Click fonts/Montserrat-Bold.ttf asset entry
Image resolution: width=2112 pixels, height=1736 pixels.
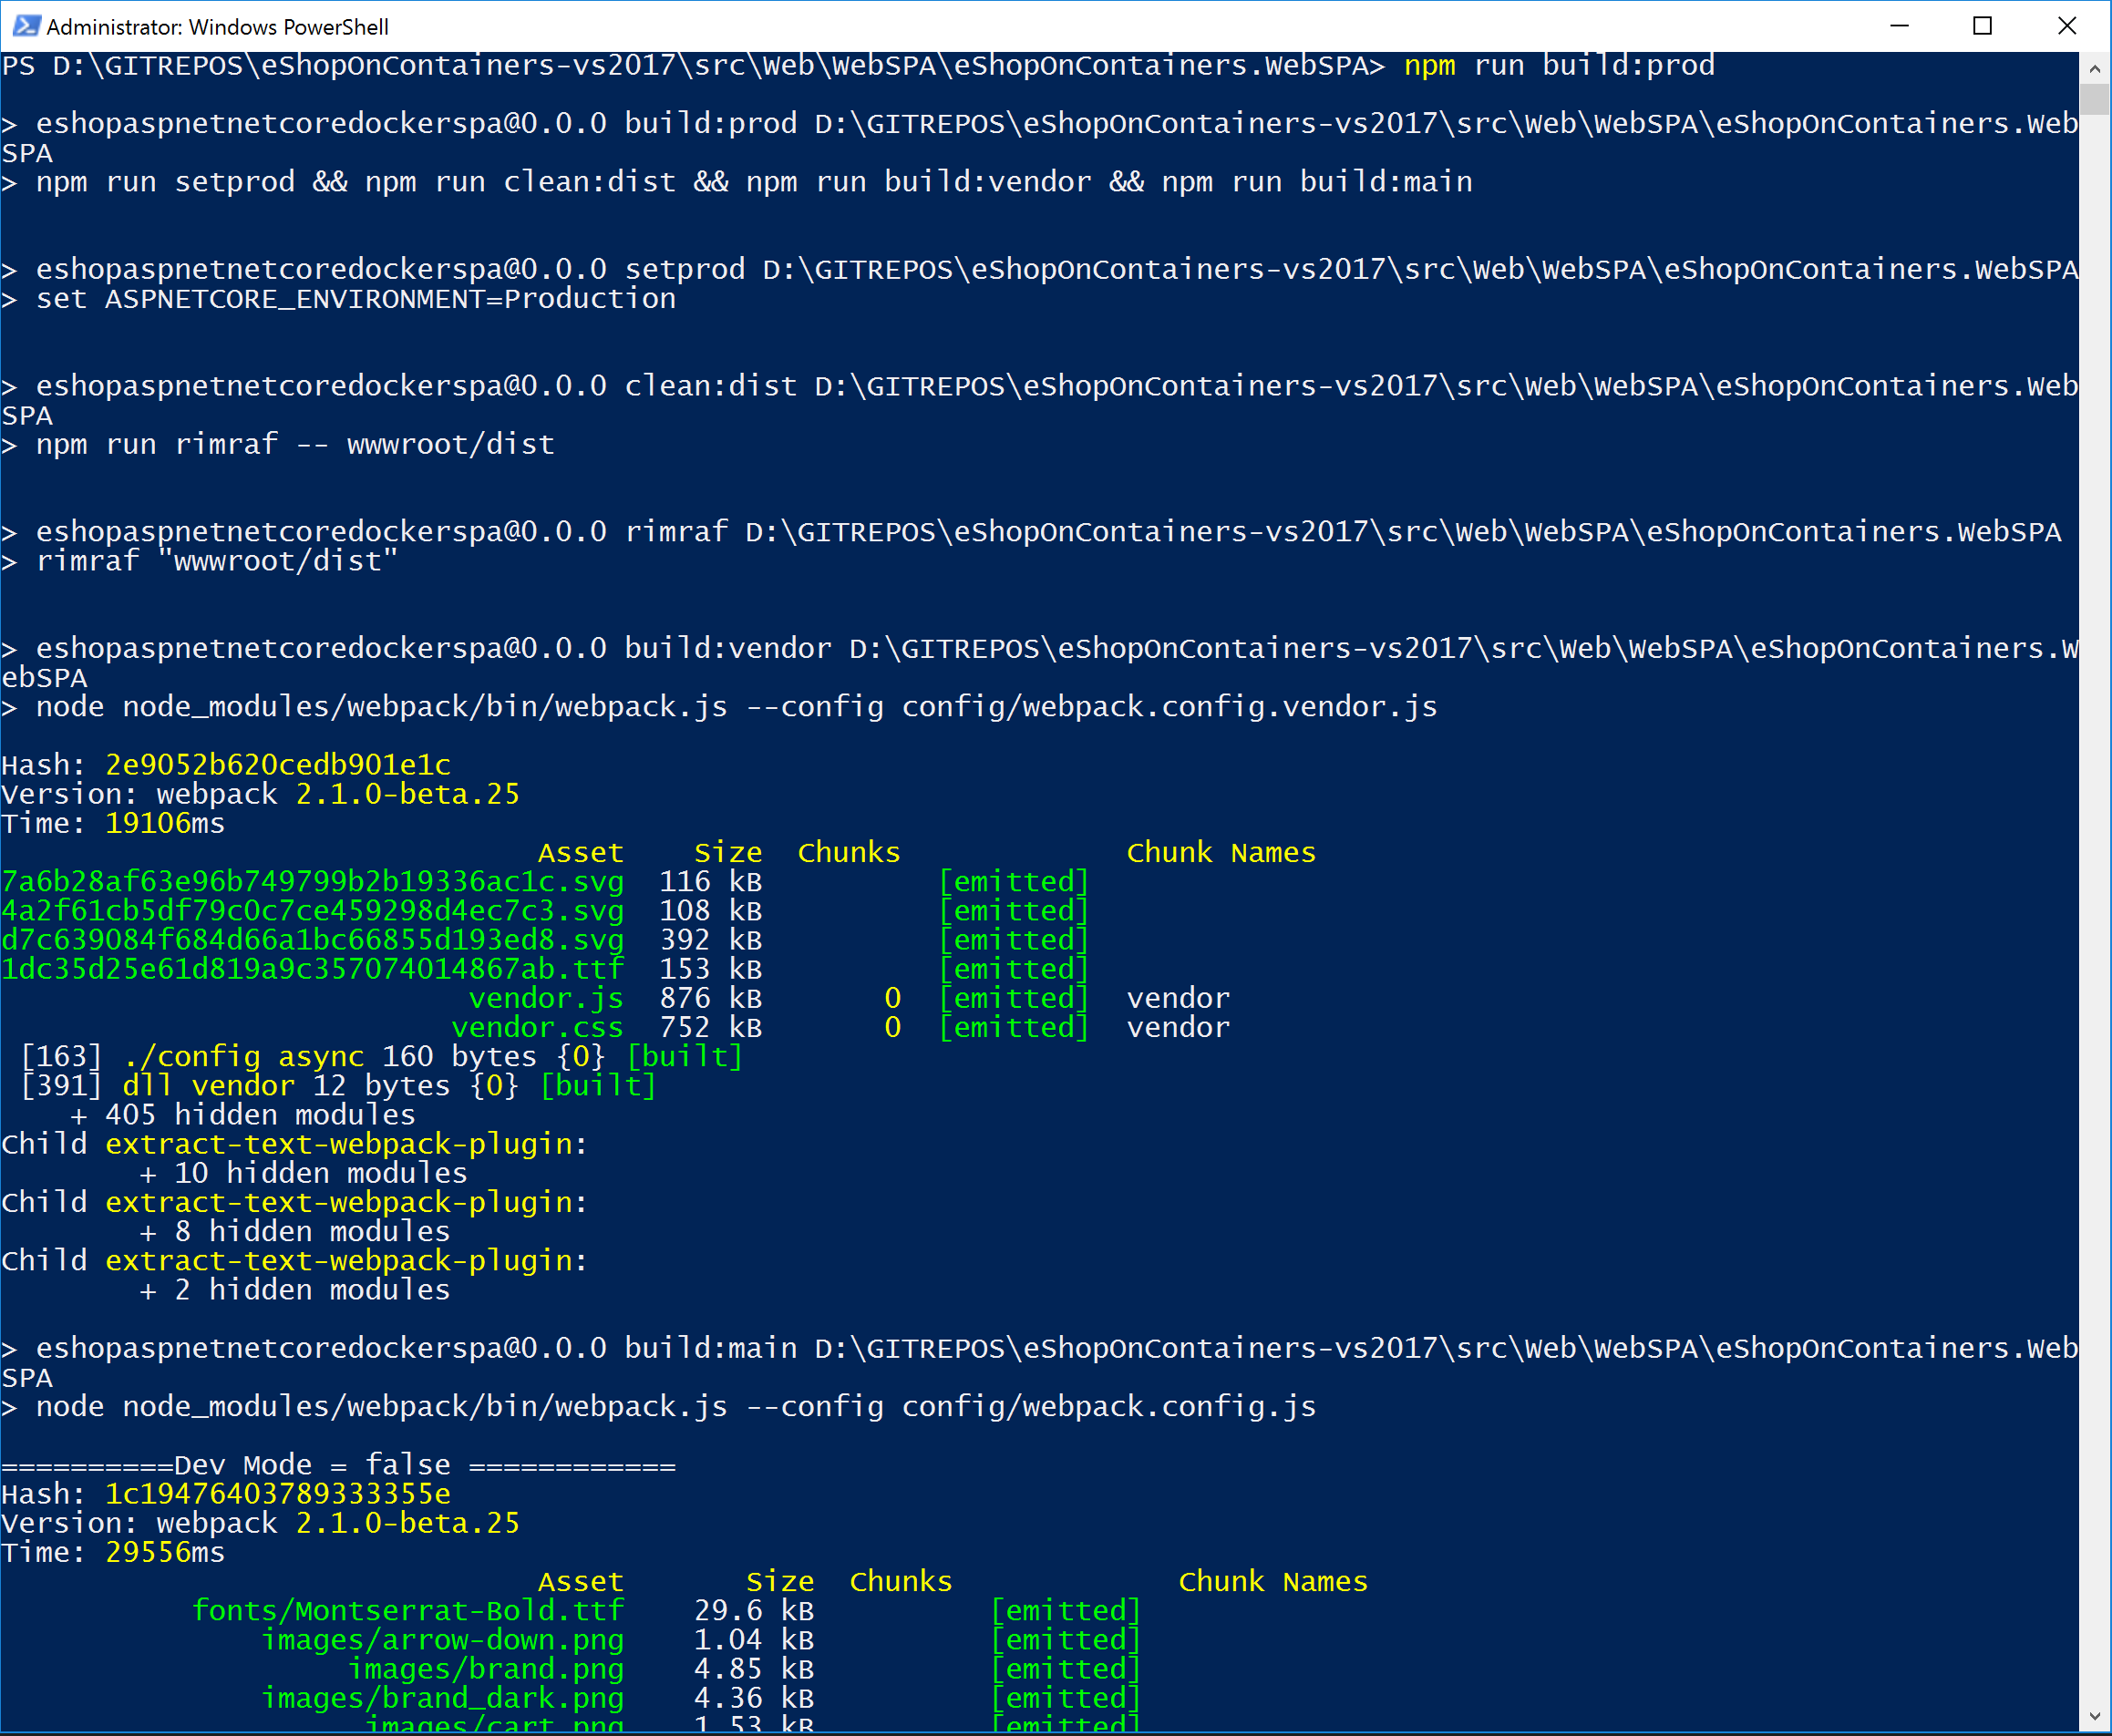coord(407,1610)
